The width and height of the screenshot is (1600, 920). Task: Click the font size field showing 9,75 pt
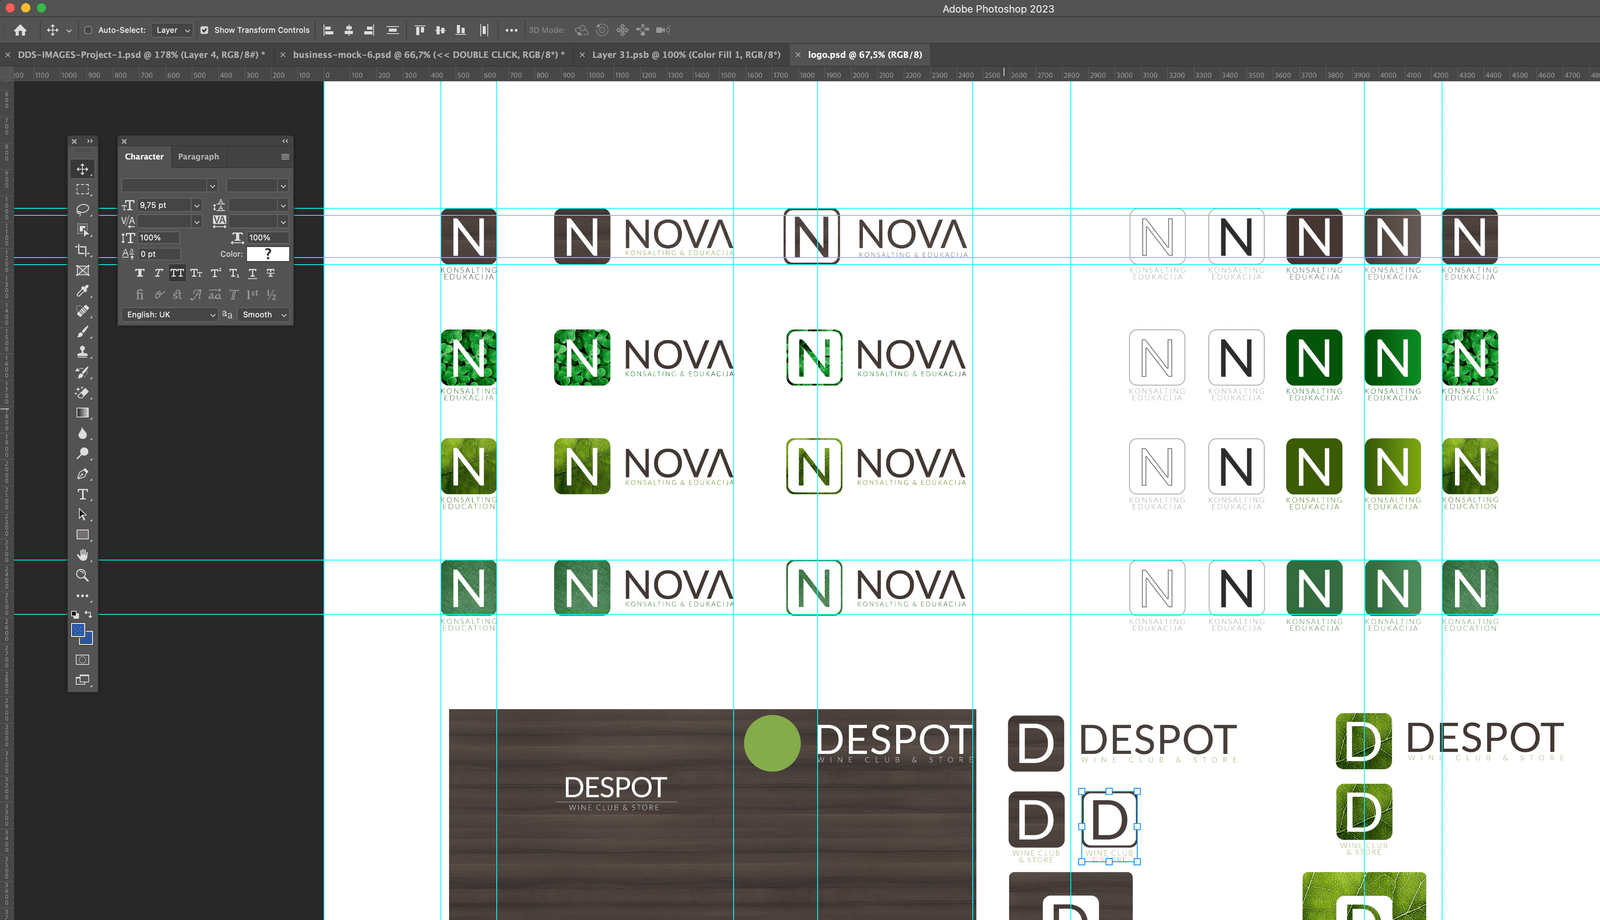(163, 205)
